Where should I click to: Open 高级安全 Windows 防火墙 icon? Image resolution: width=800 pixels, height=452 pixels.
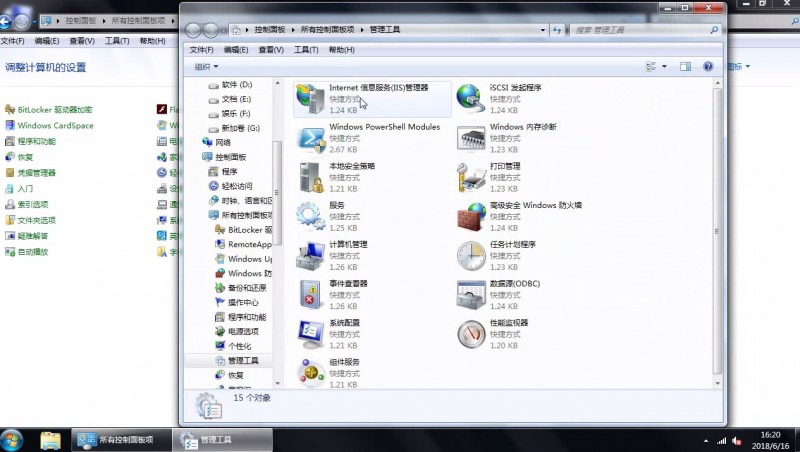tap(470, 217)
